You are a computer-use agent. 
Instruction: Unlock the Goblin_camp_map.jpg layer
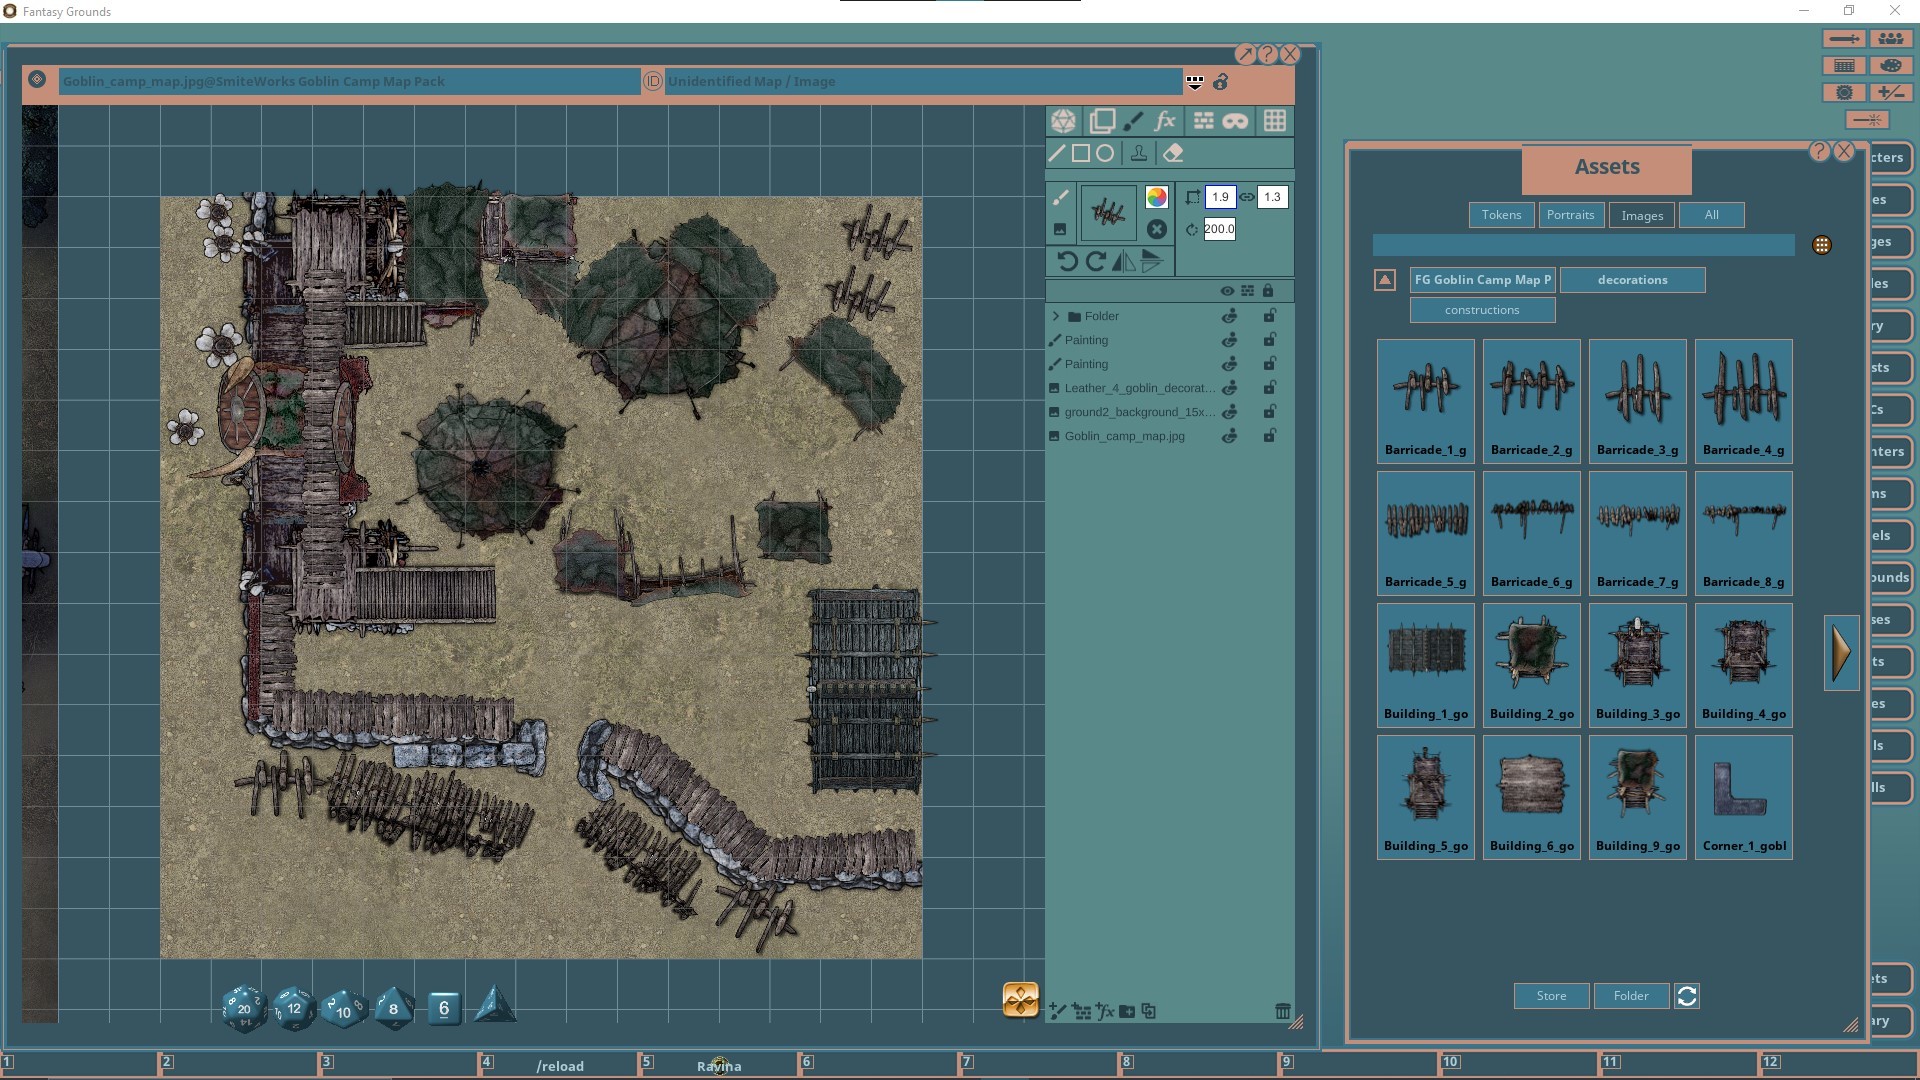(x=1270, y=436)
